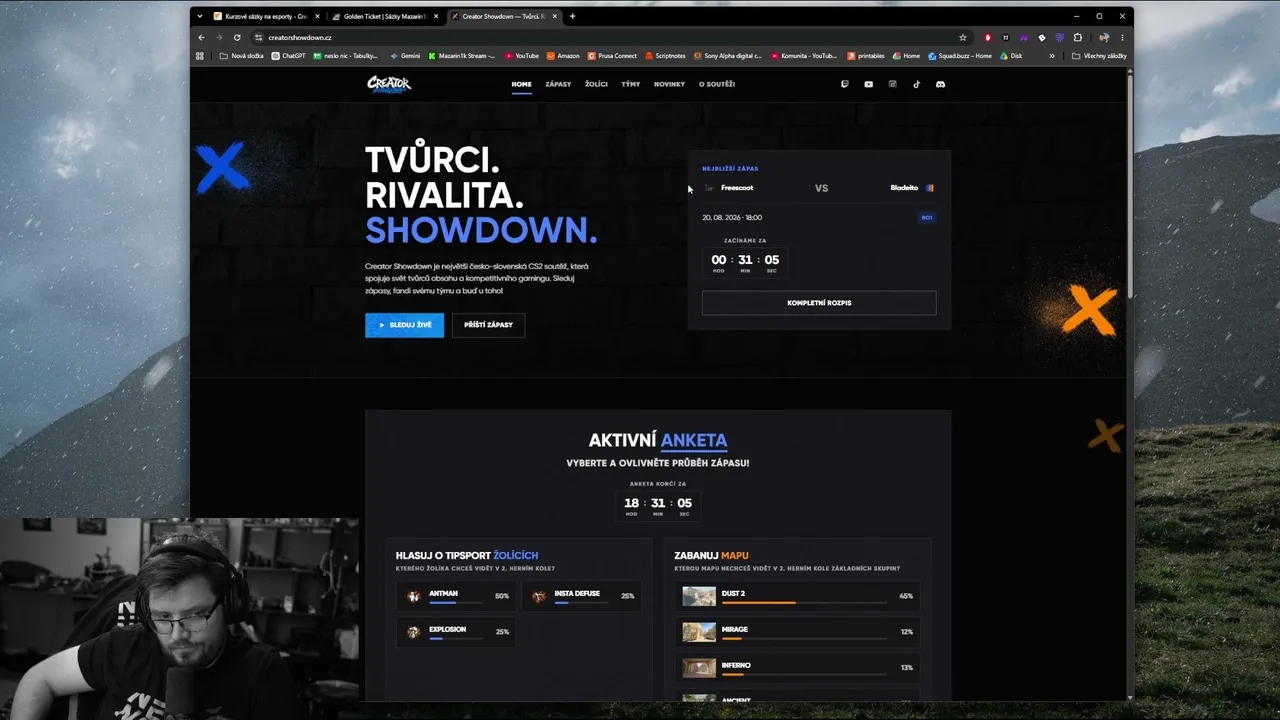
Task: Click the Mirage vote progress bar
Action: 804,638
